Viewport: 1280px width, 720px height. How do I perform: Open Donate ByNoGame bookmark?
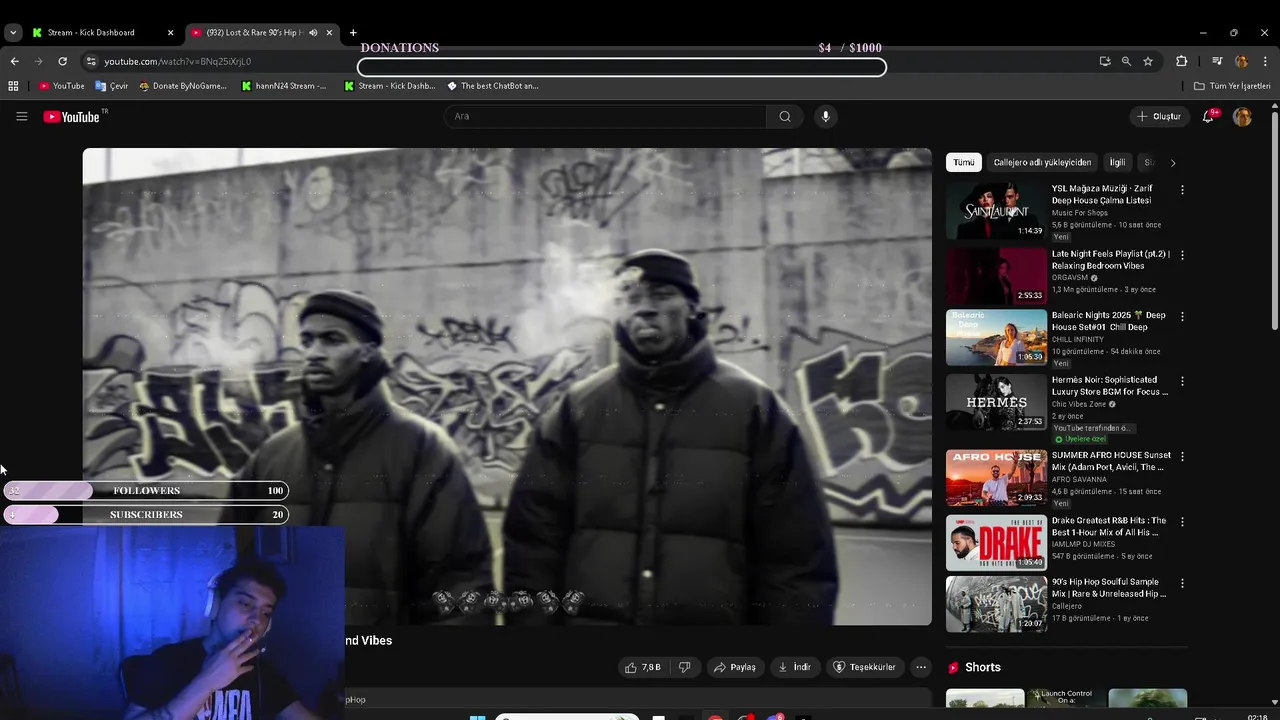[183, 86]
